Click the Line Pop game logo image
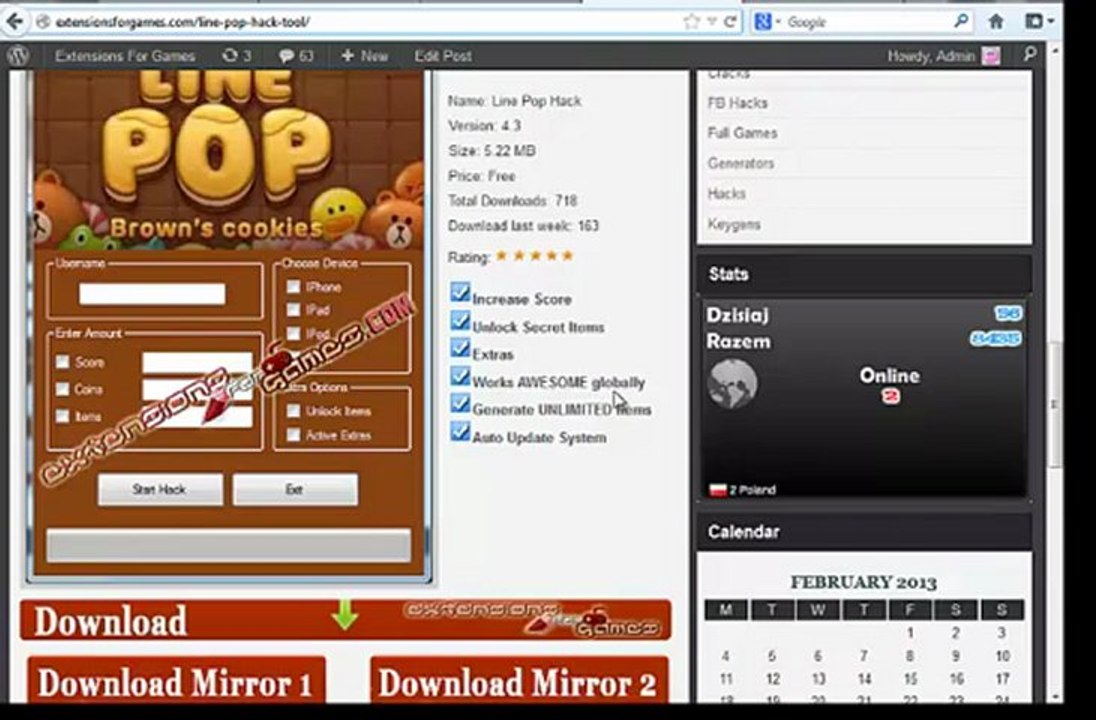 [x=229, y=159]
